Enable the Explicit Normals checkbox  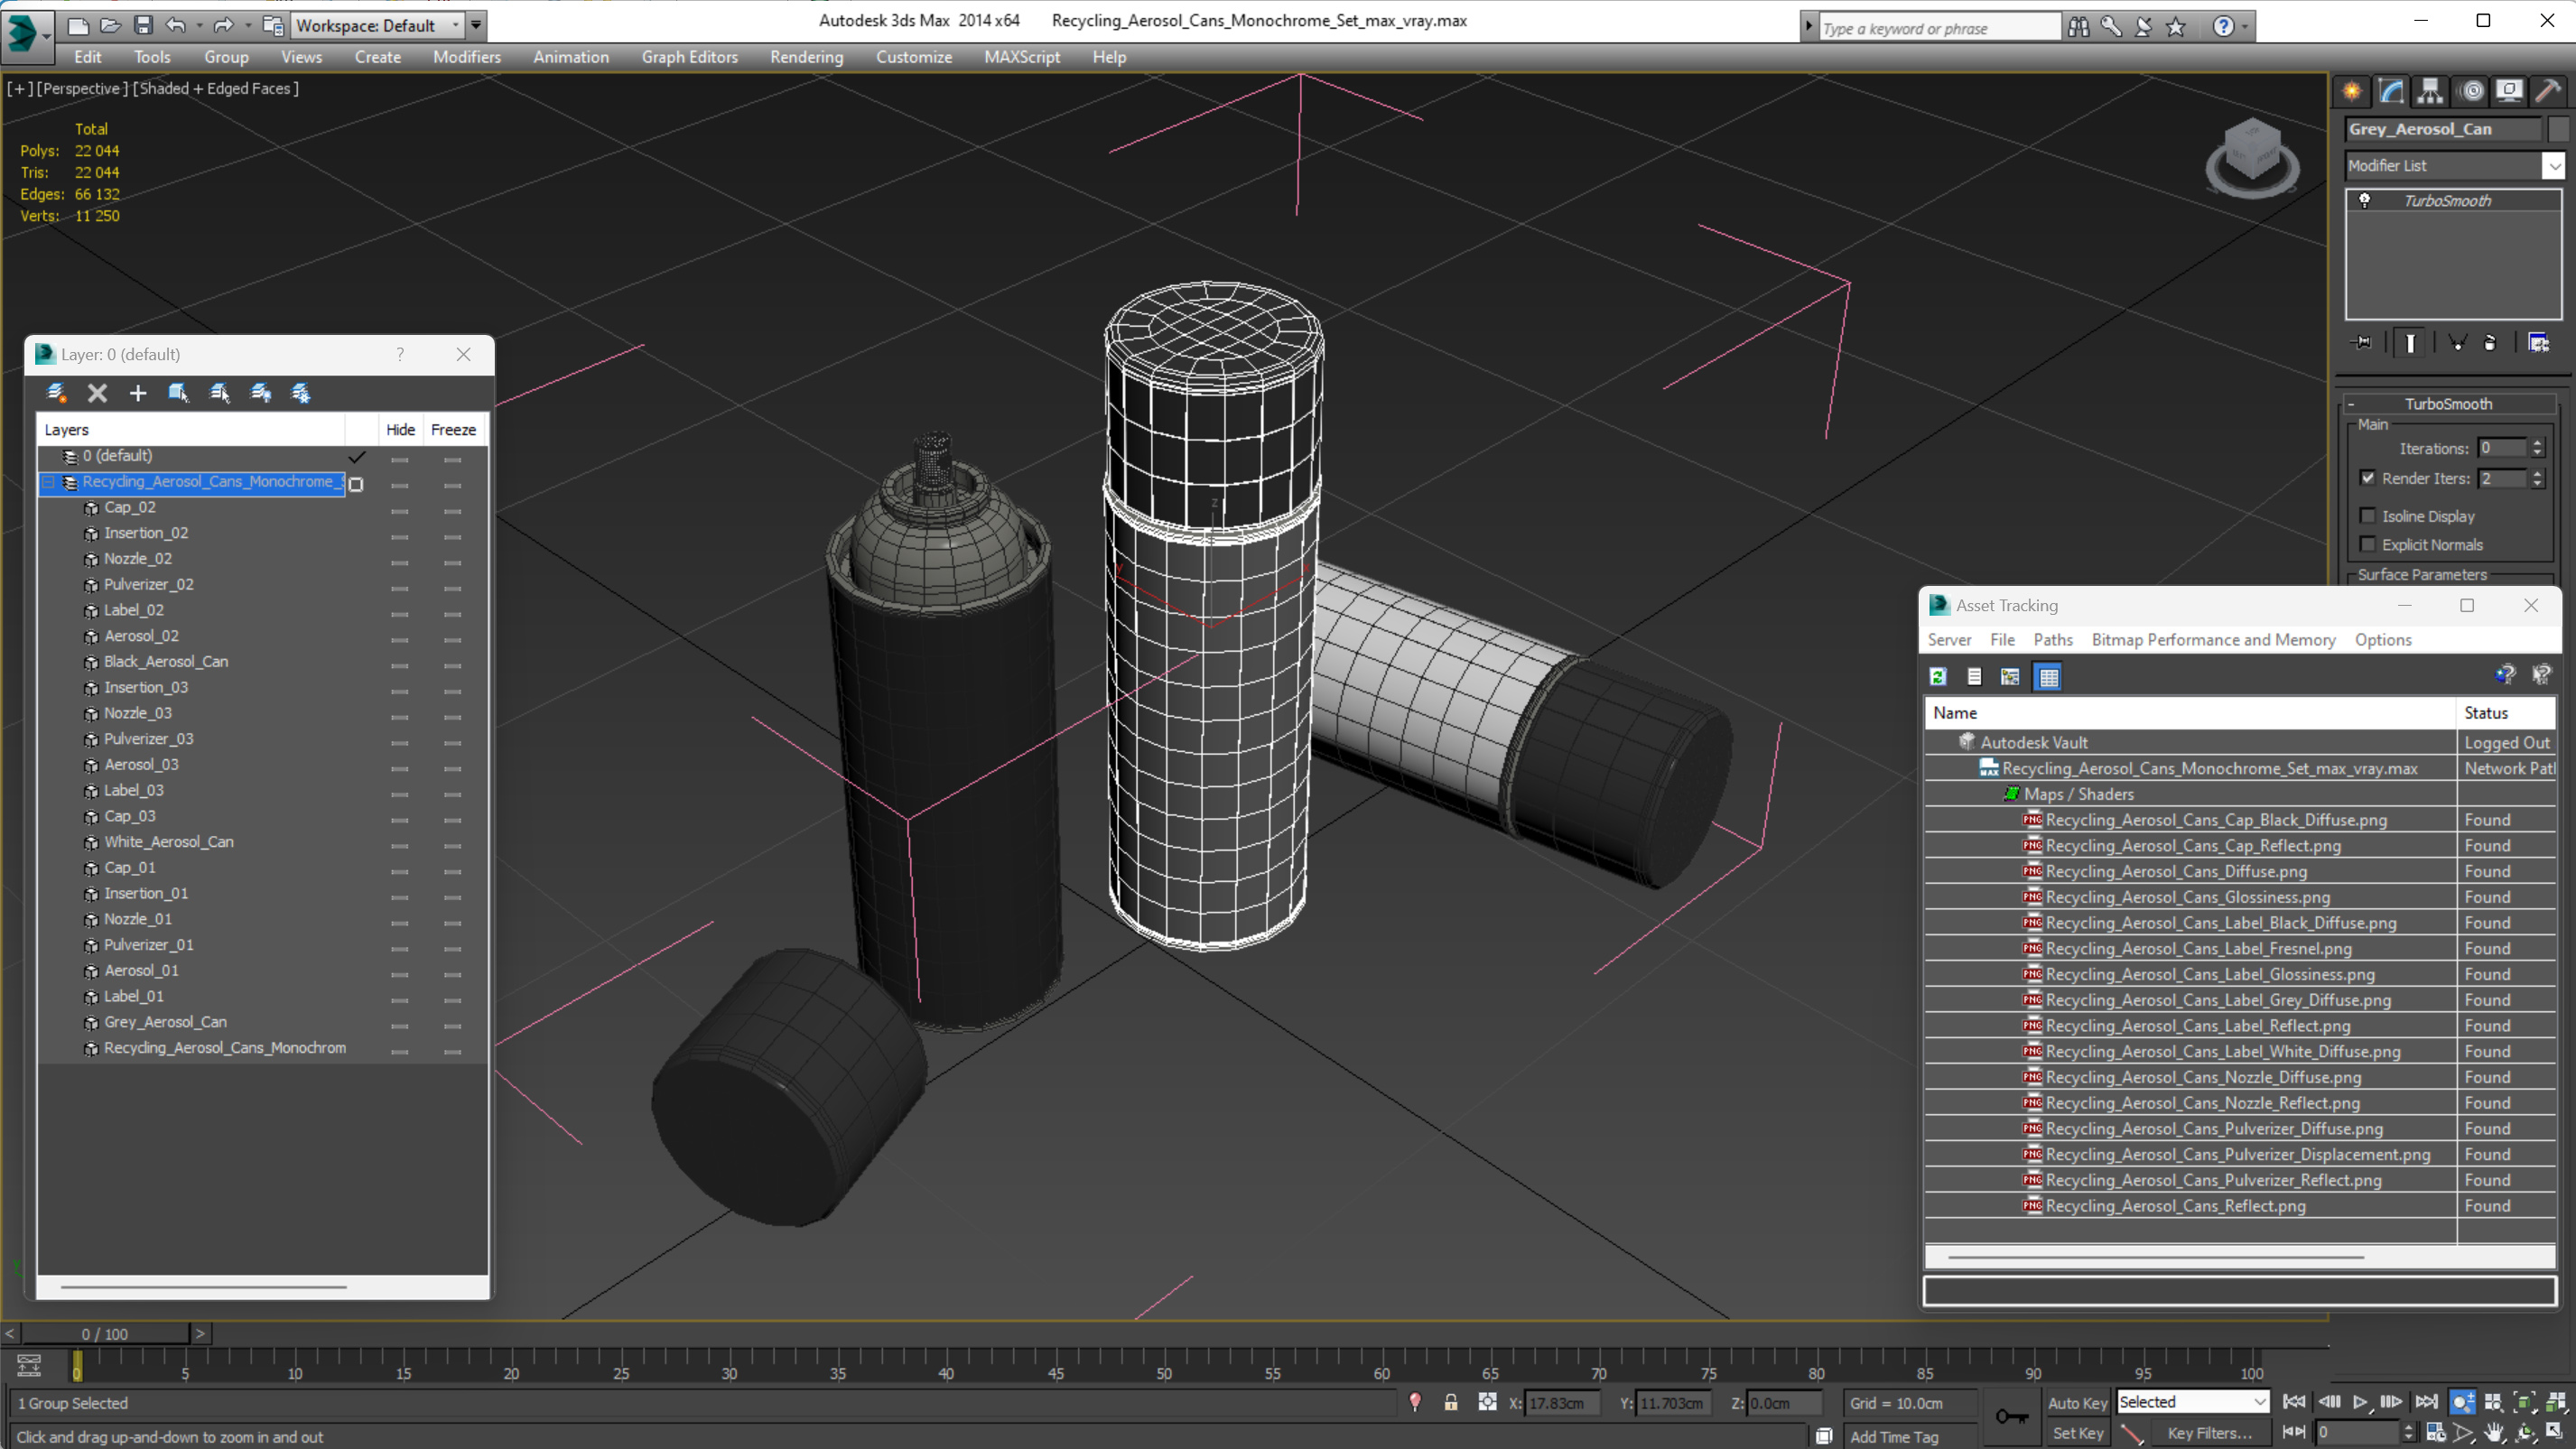[x=2367, y=544]
